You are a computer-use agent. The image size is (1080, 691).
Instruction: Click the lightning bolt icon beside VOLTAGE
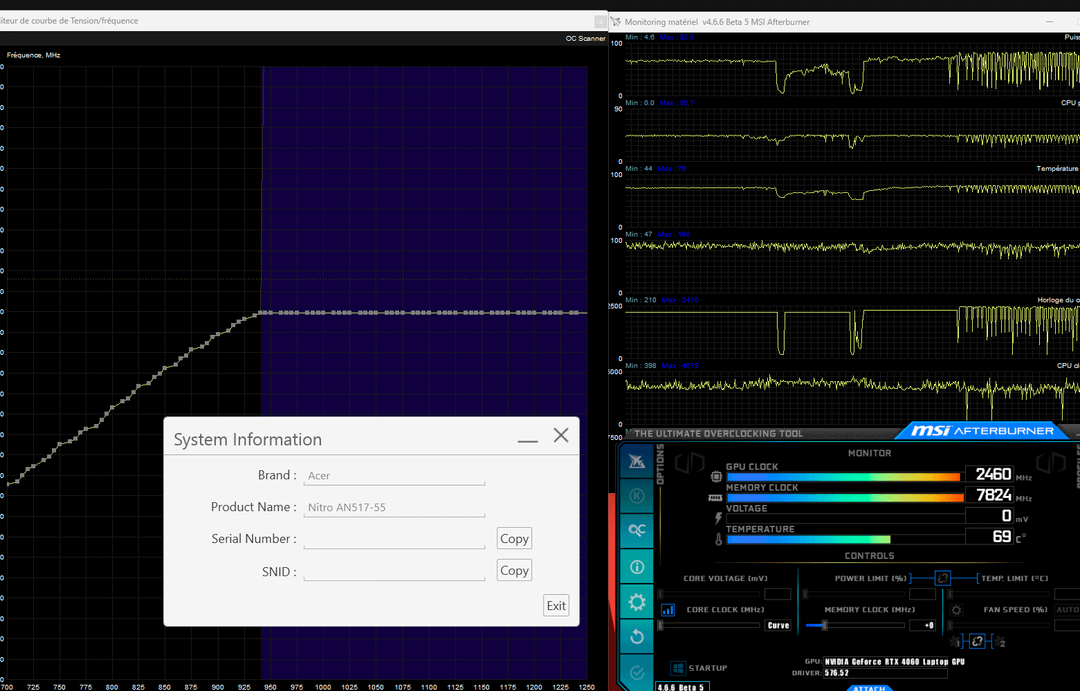coord(718,517)
